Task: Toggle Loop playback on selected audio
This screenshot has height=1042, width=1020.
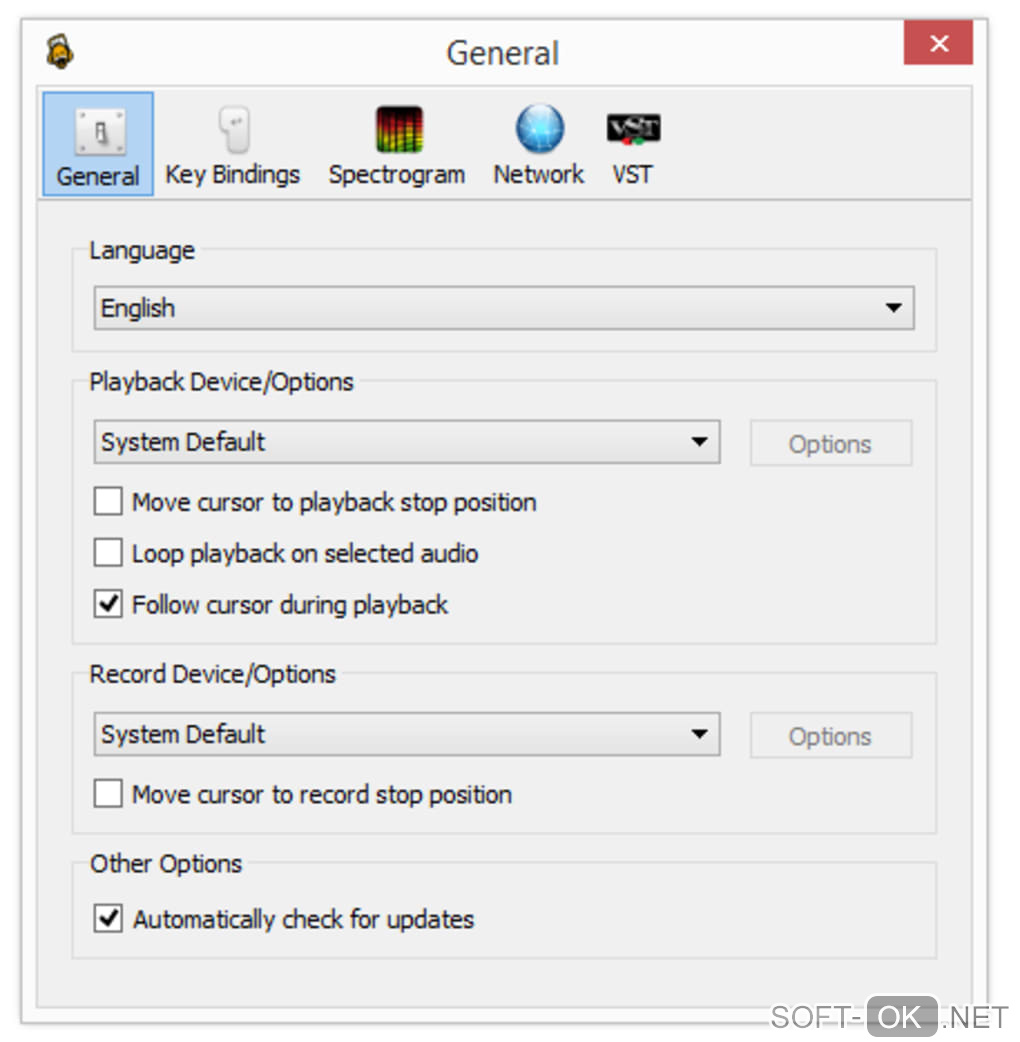Action: pyautogui.click(x=108, y=553)
